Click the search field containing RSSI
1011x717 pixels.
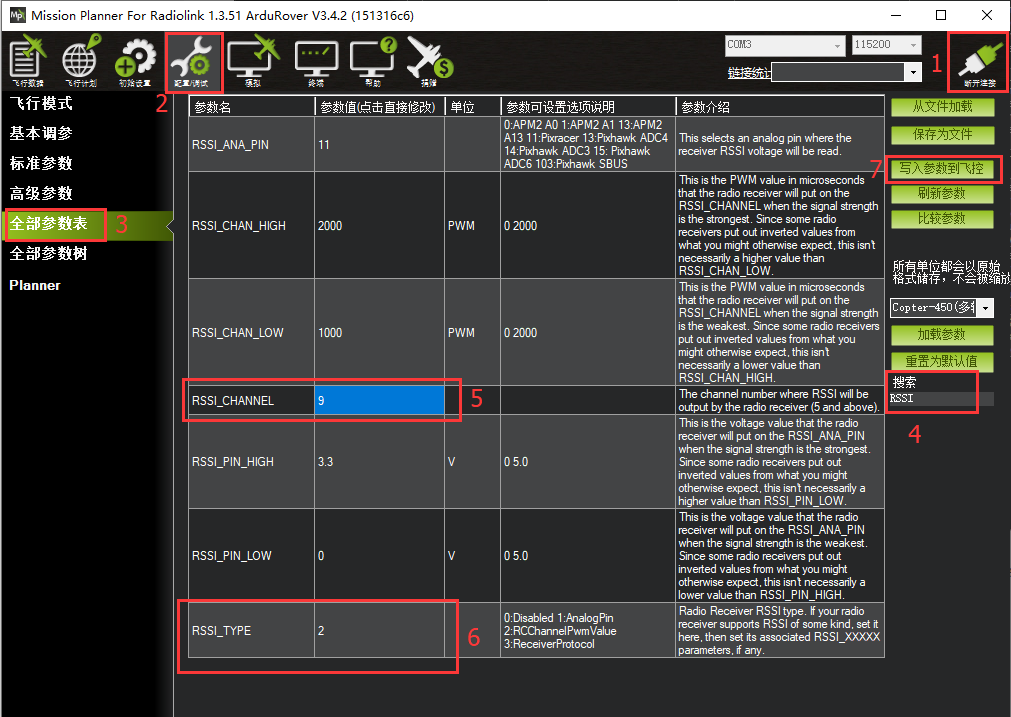point(940,398)
